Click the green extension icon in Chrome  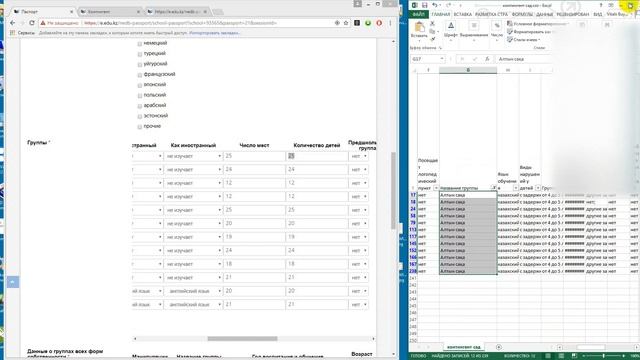[368, 23]
